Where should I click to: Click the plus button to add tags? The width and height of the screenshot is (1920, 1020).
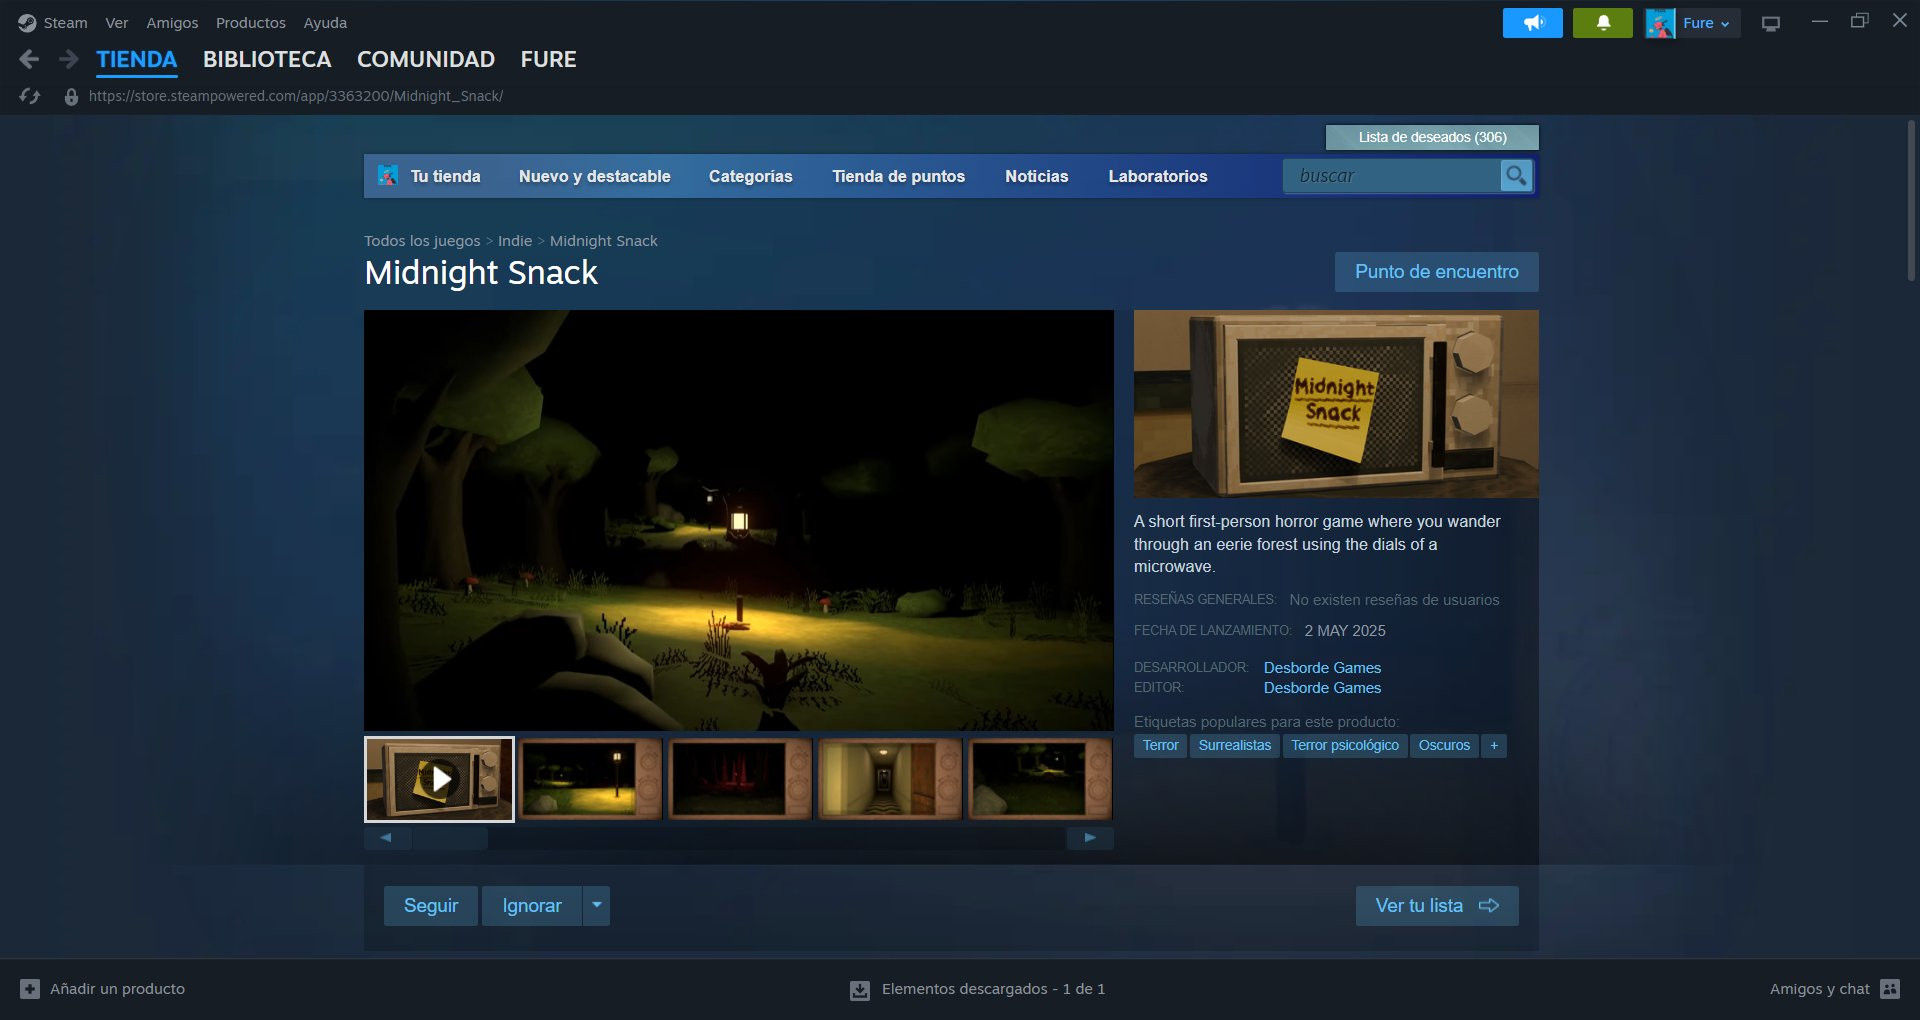1494,746
